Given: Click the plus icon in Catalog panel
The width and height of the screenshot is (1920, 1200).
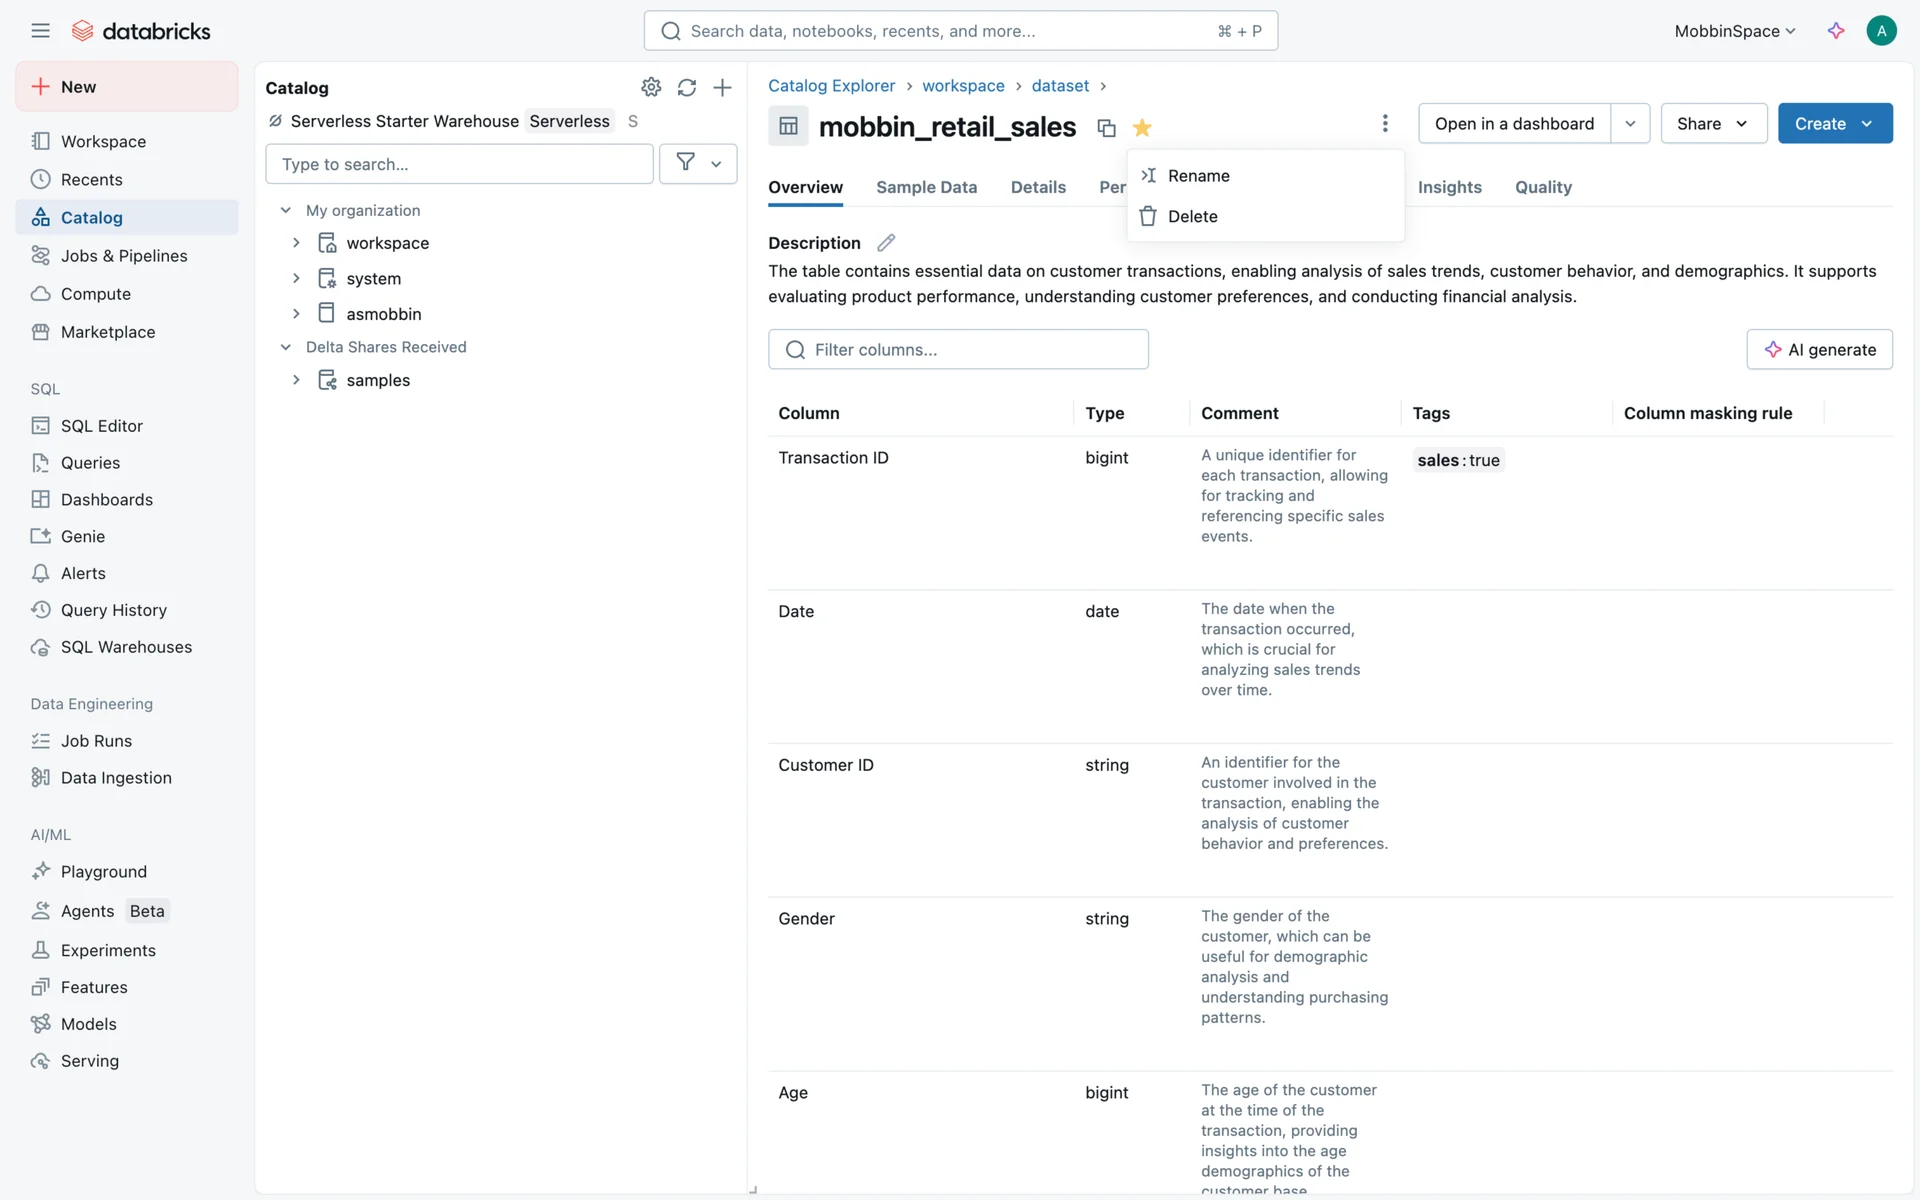Looking at the screenshot, I should coord(722,88).
